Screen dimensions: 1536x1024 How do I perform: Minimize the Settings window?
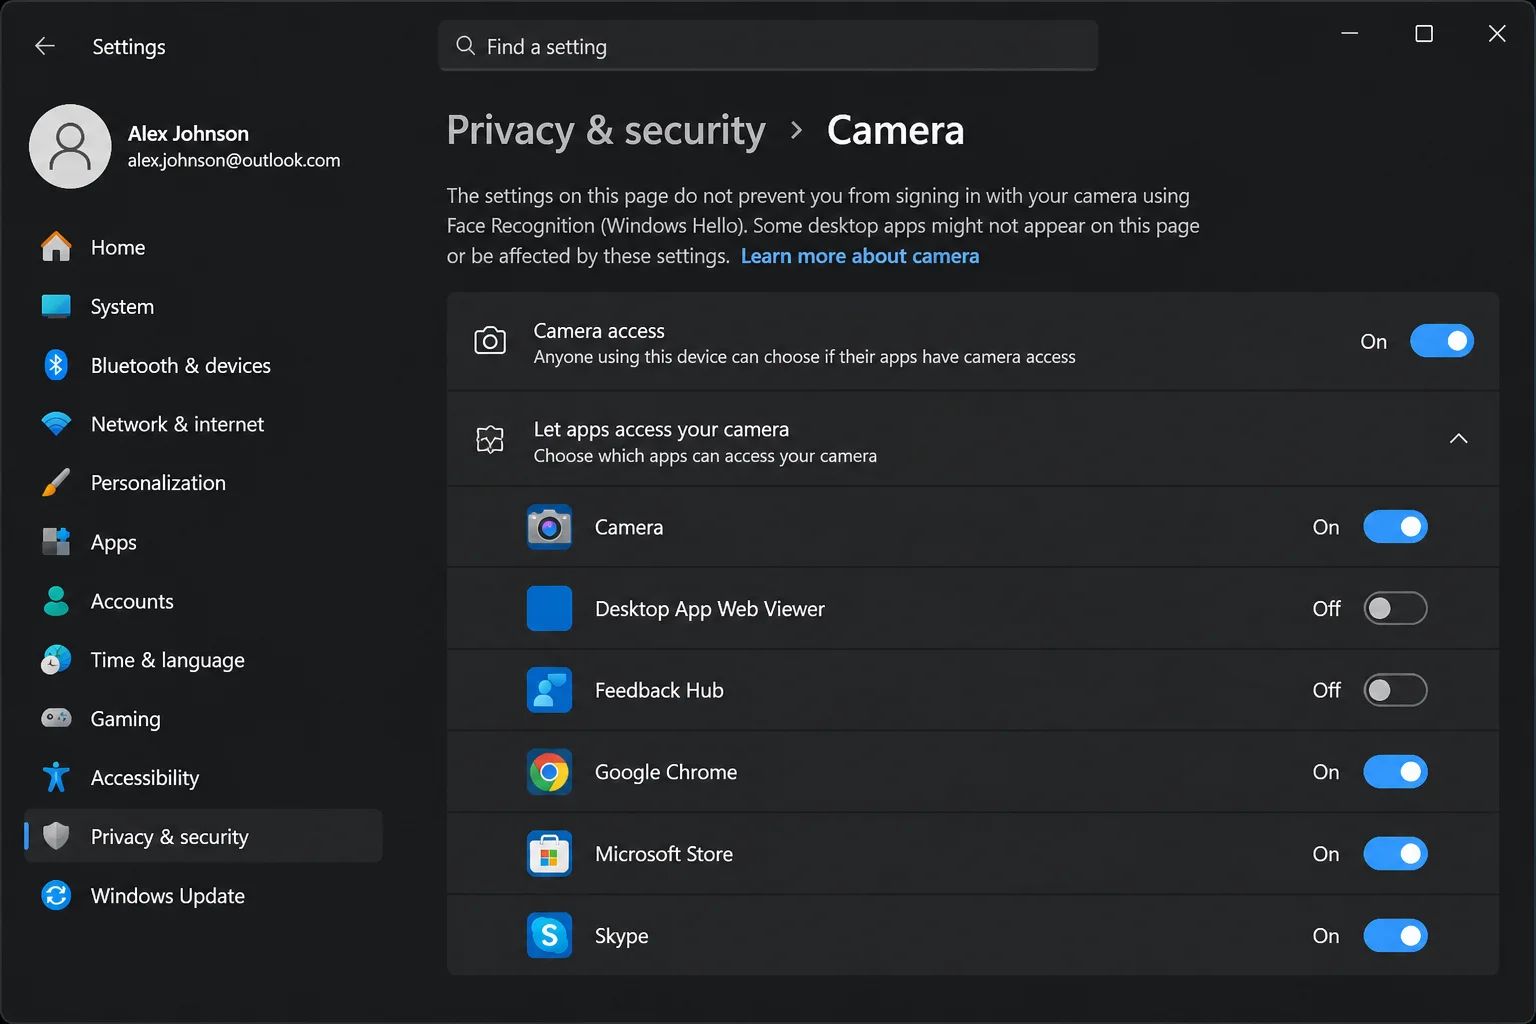[x=1350, y=33]
